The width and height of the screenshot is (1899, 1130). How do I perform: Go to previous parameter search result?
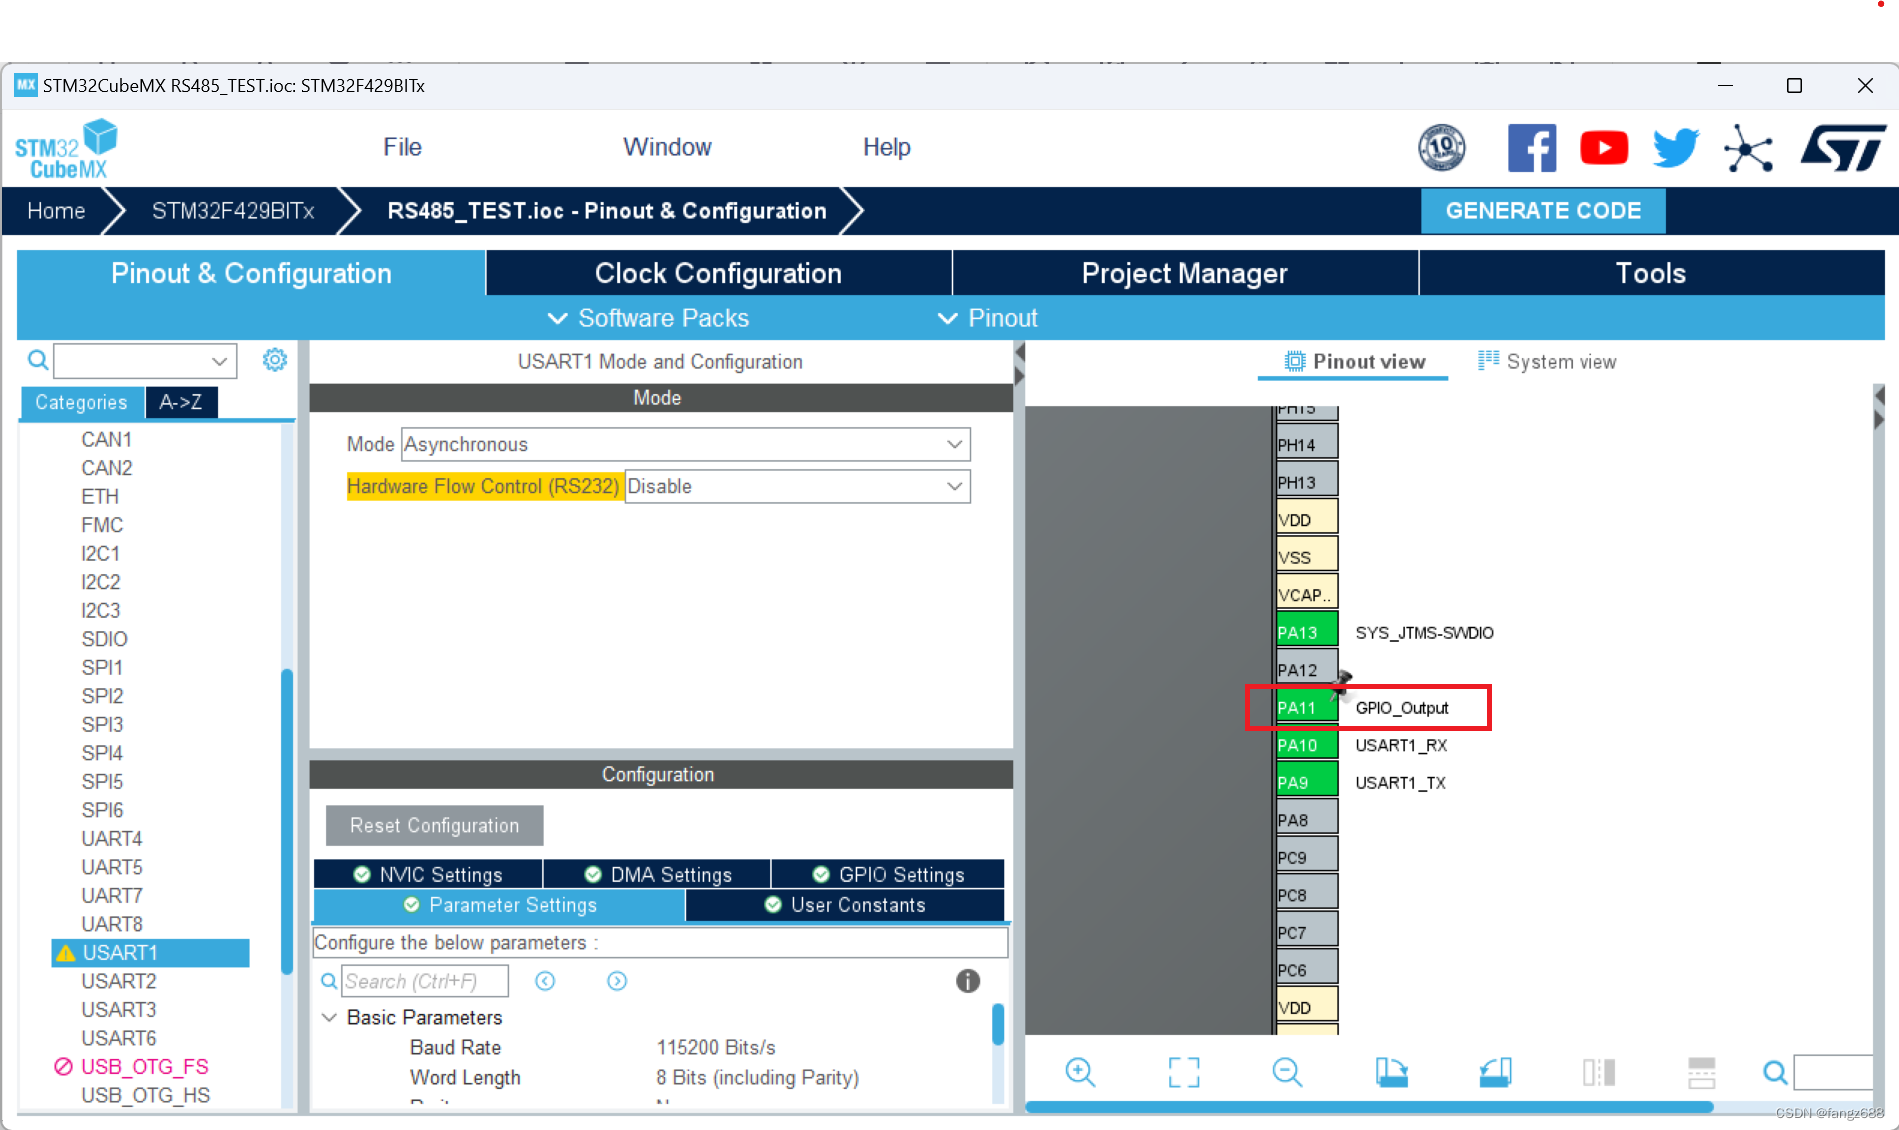click(x=545, y=981)
